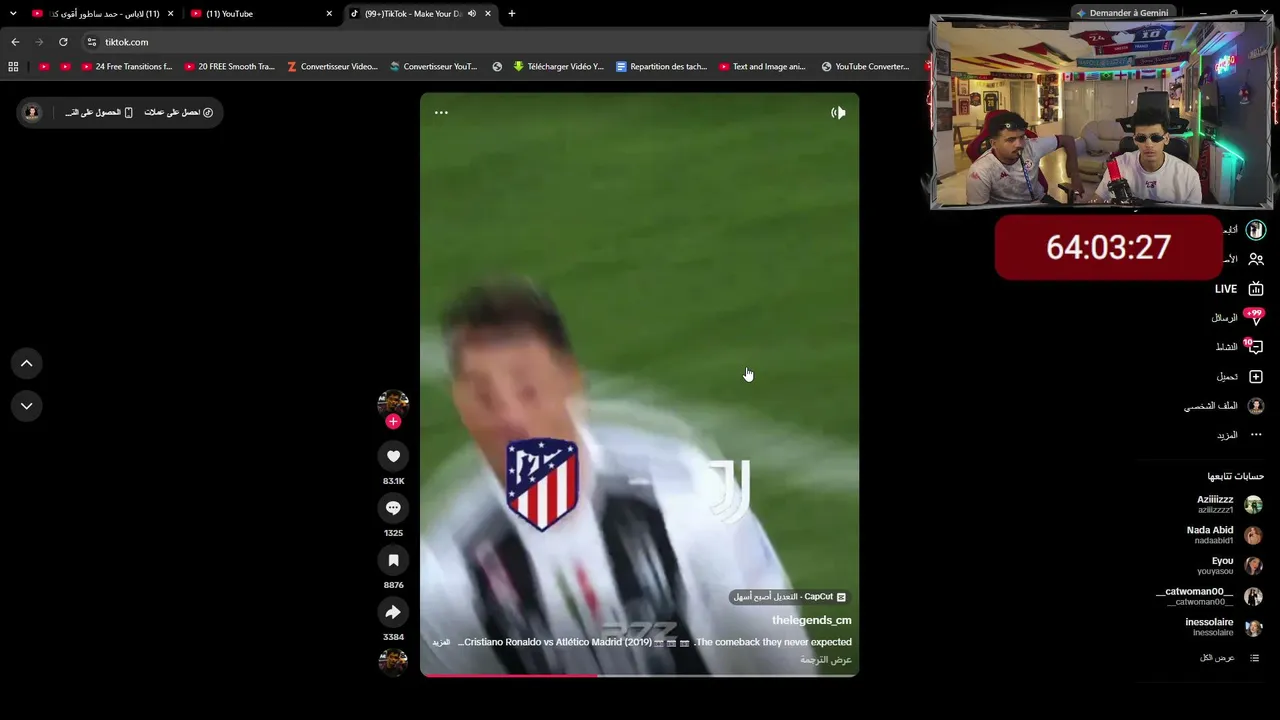Image resolution: width=1280 pixels, height=720 pixels.
Task: Open the Convertisseur YouT... bookmark
Action: [434, 67]
